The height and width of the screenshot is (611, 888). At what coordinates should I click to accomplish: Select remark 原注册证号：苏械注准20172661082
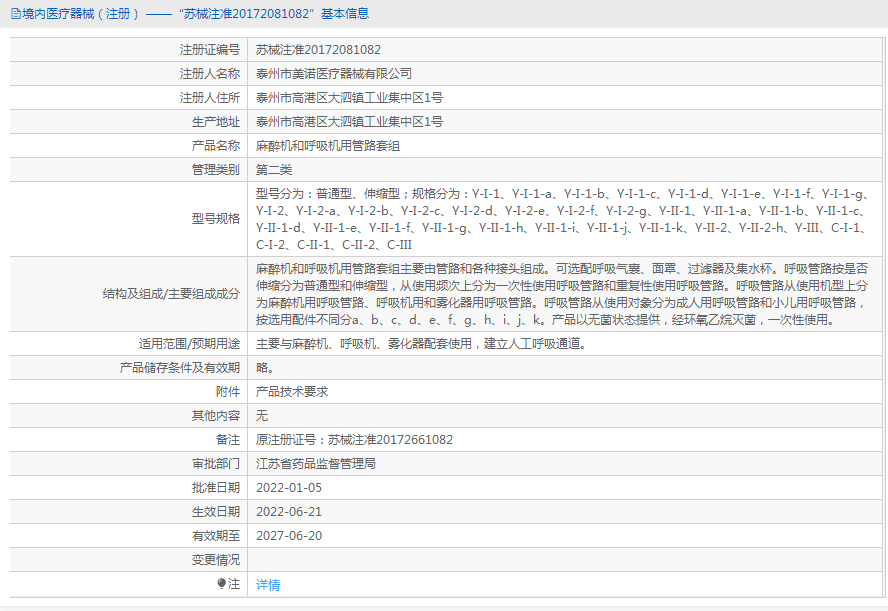pos(355,440)
